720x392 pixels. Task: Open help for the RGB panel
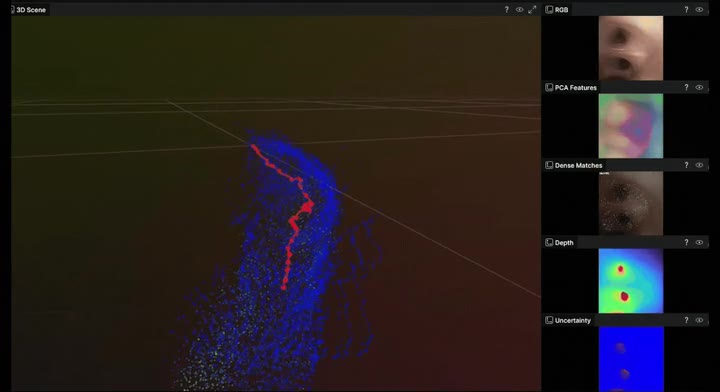(x=686, y=10)
